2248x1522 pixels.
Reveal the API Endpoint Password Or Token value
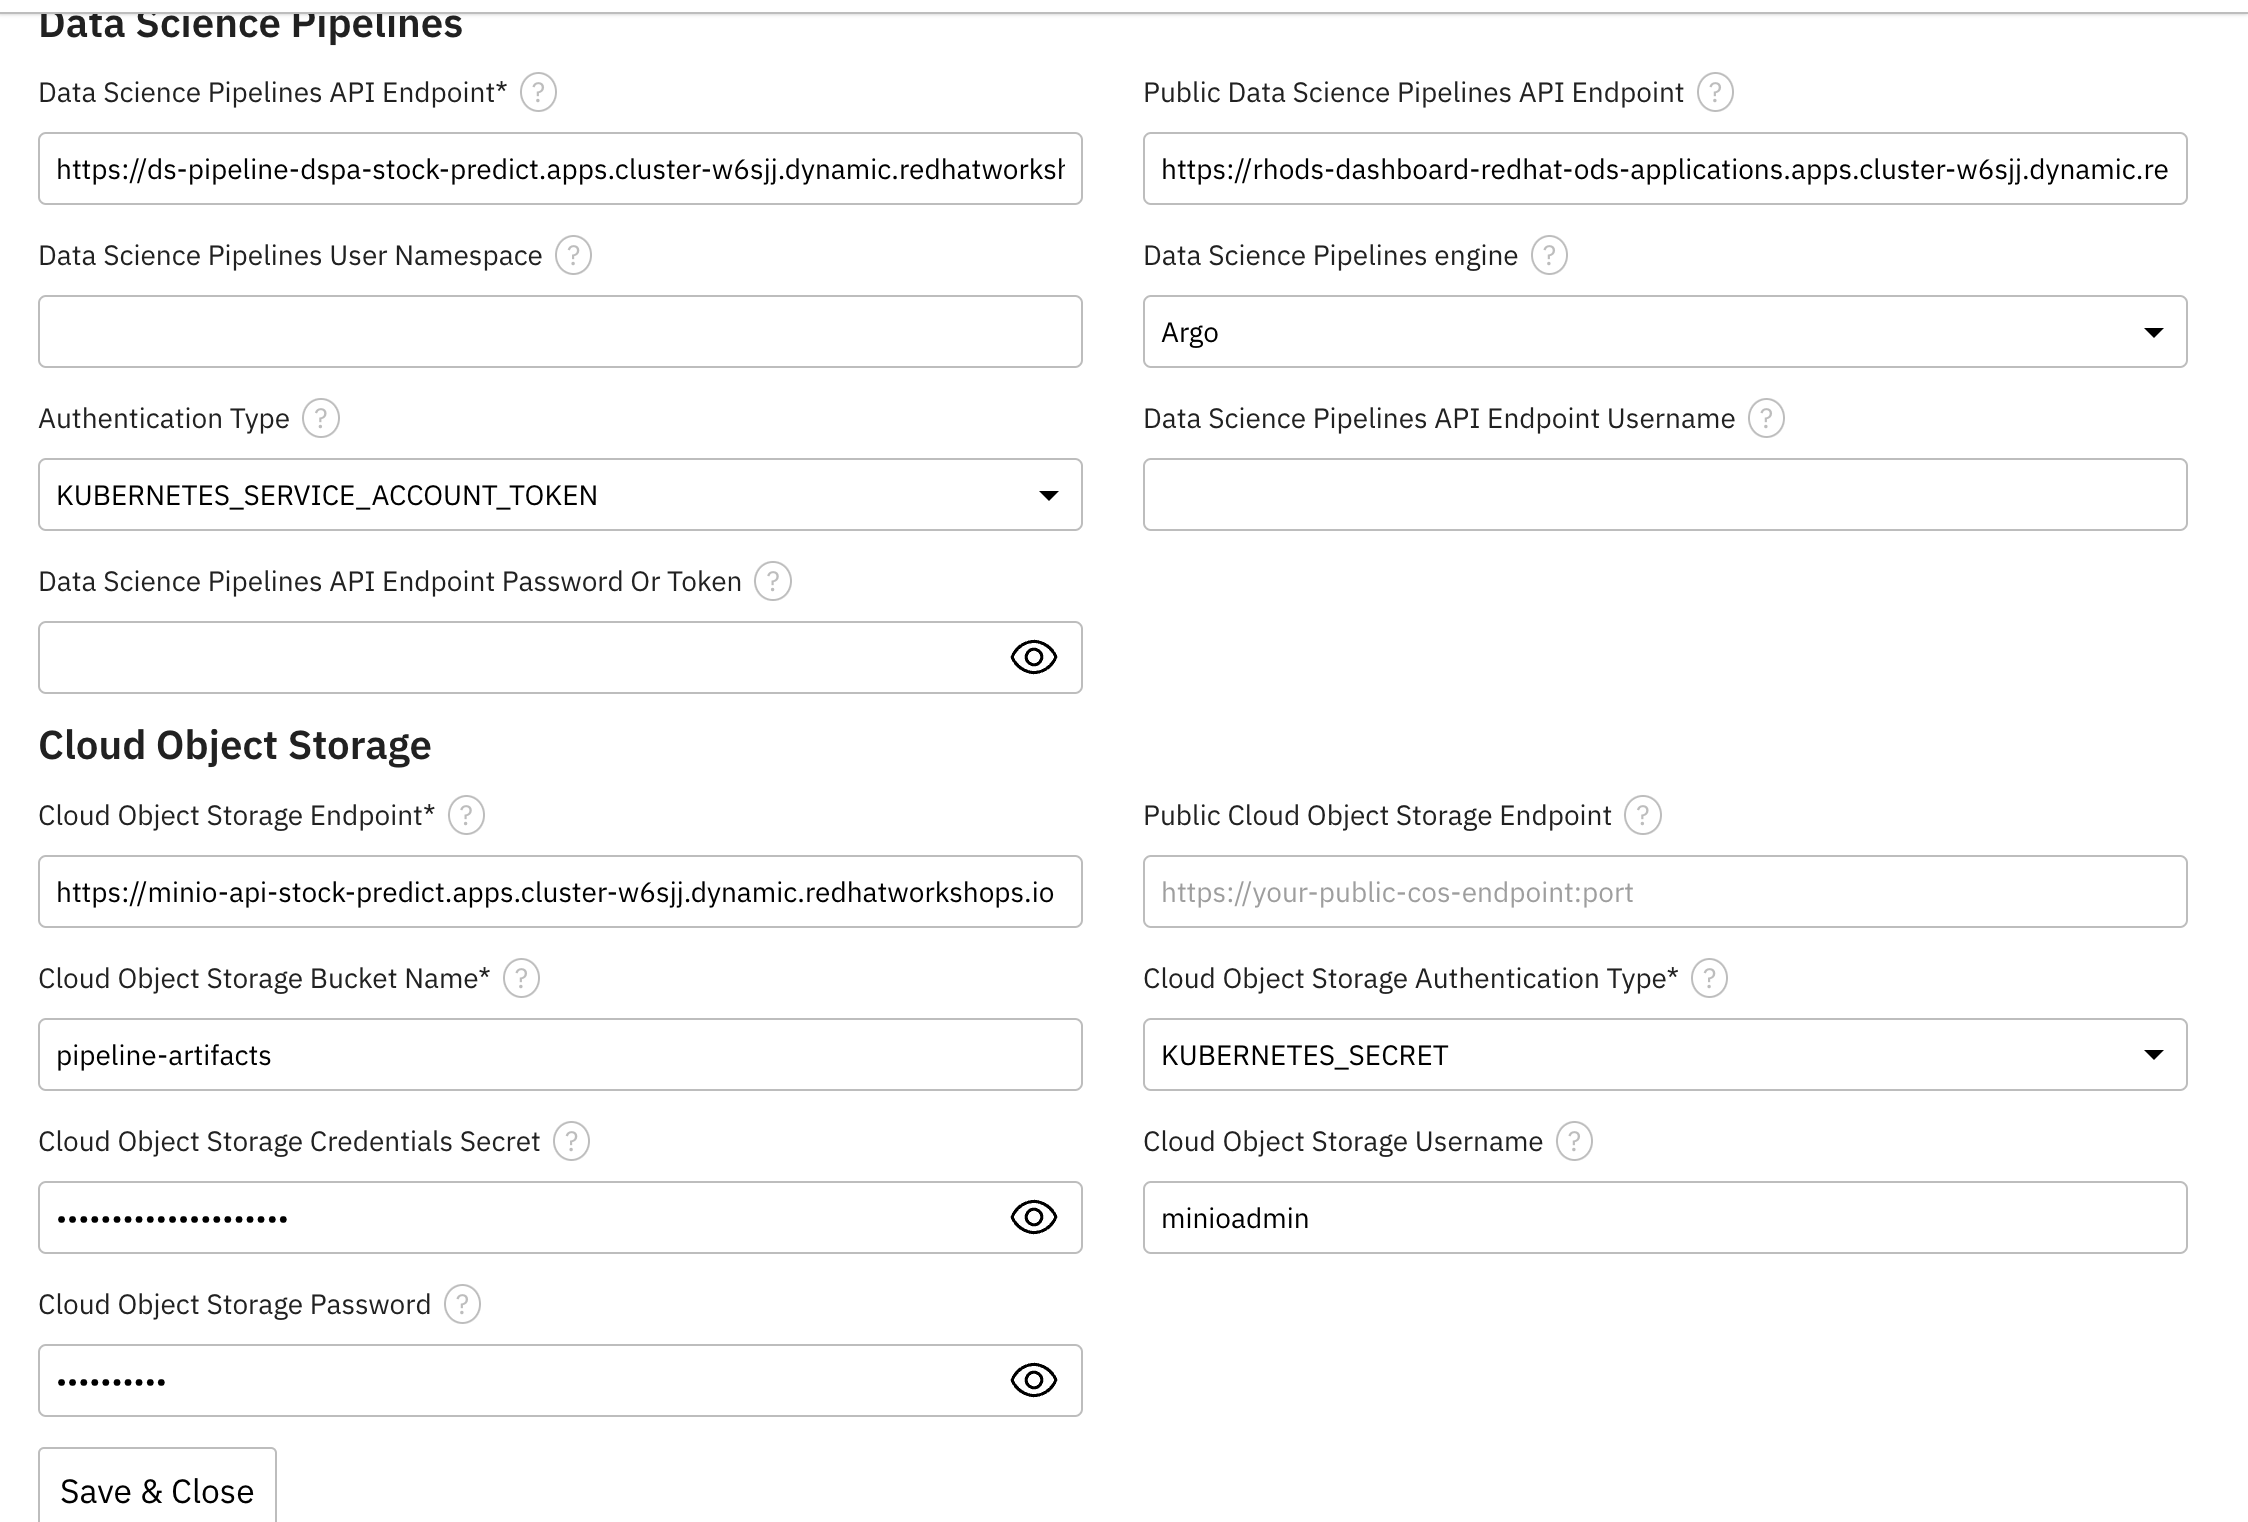tap(1033, 657)
